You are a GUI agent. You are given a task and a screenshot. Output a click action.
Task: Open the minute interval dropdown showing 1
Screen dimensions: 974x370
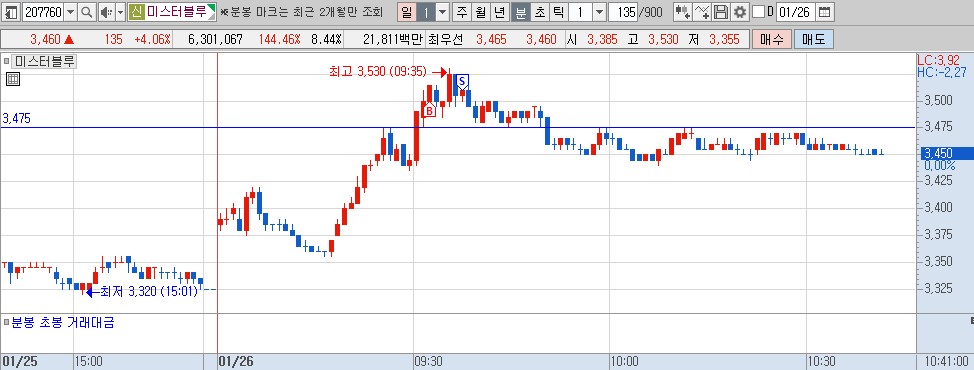click(x=598, y=11)
